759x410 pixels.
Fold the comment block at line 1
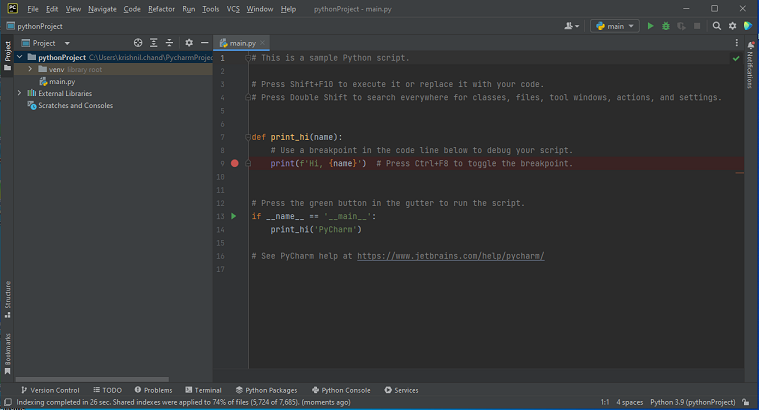coord(248,58)
